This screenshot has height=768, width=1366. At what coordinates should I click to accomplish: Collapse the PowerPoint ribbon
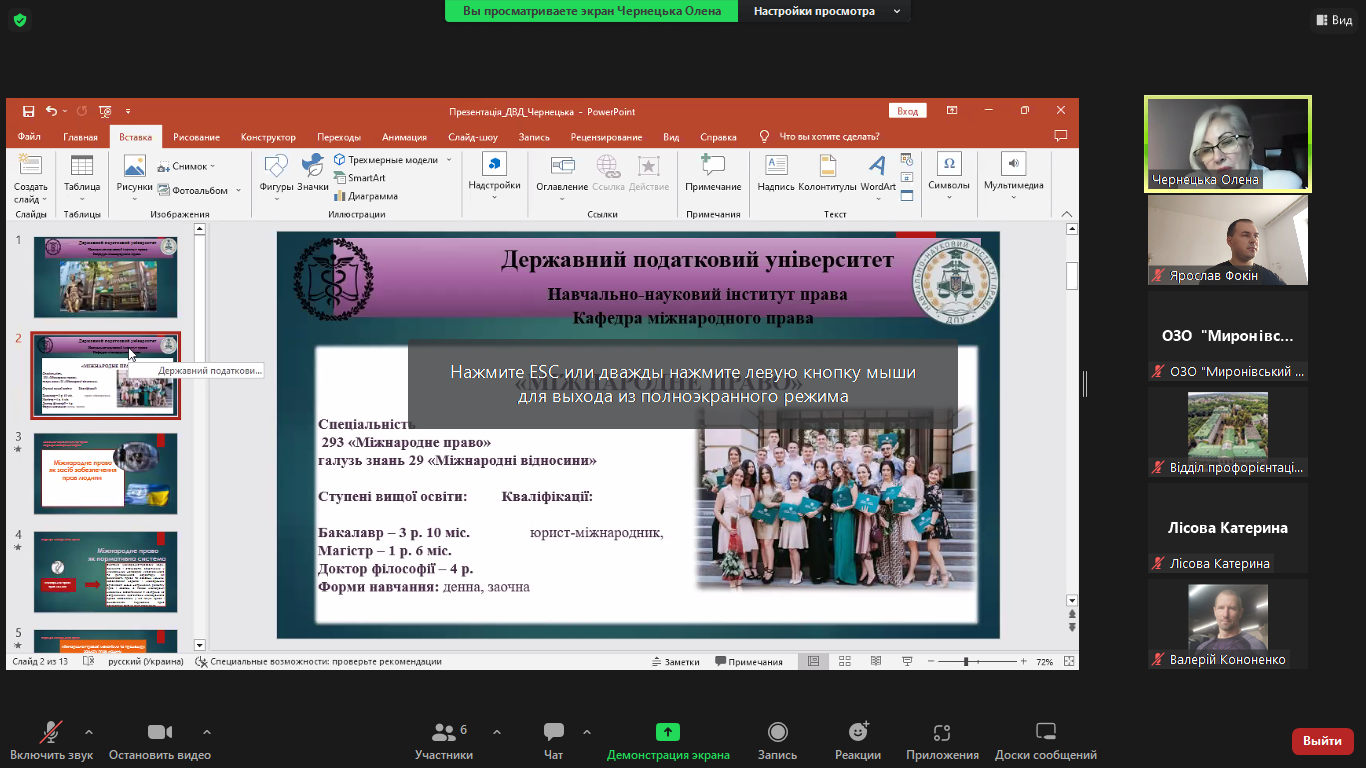click(x=1066, y=213)
